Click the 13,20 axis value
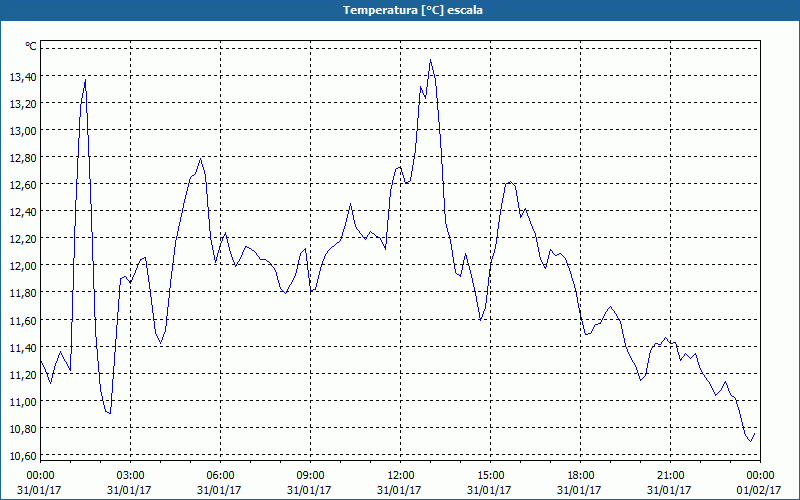This screenshot has height=500, width=800. pyautogui.click(x=23, y=104)
